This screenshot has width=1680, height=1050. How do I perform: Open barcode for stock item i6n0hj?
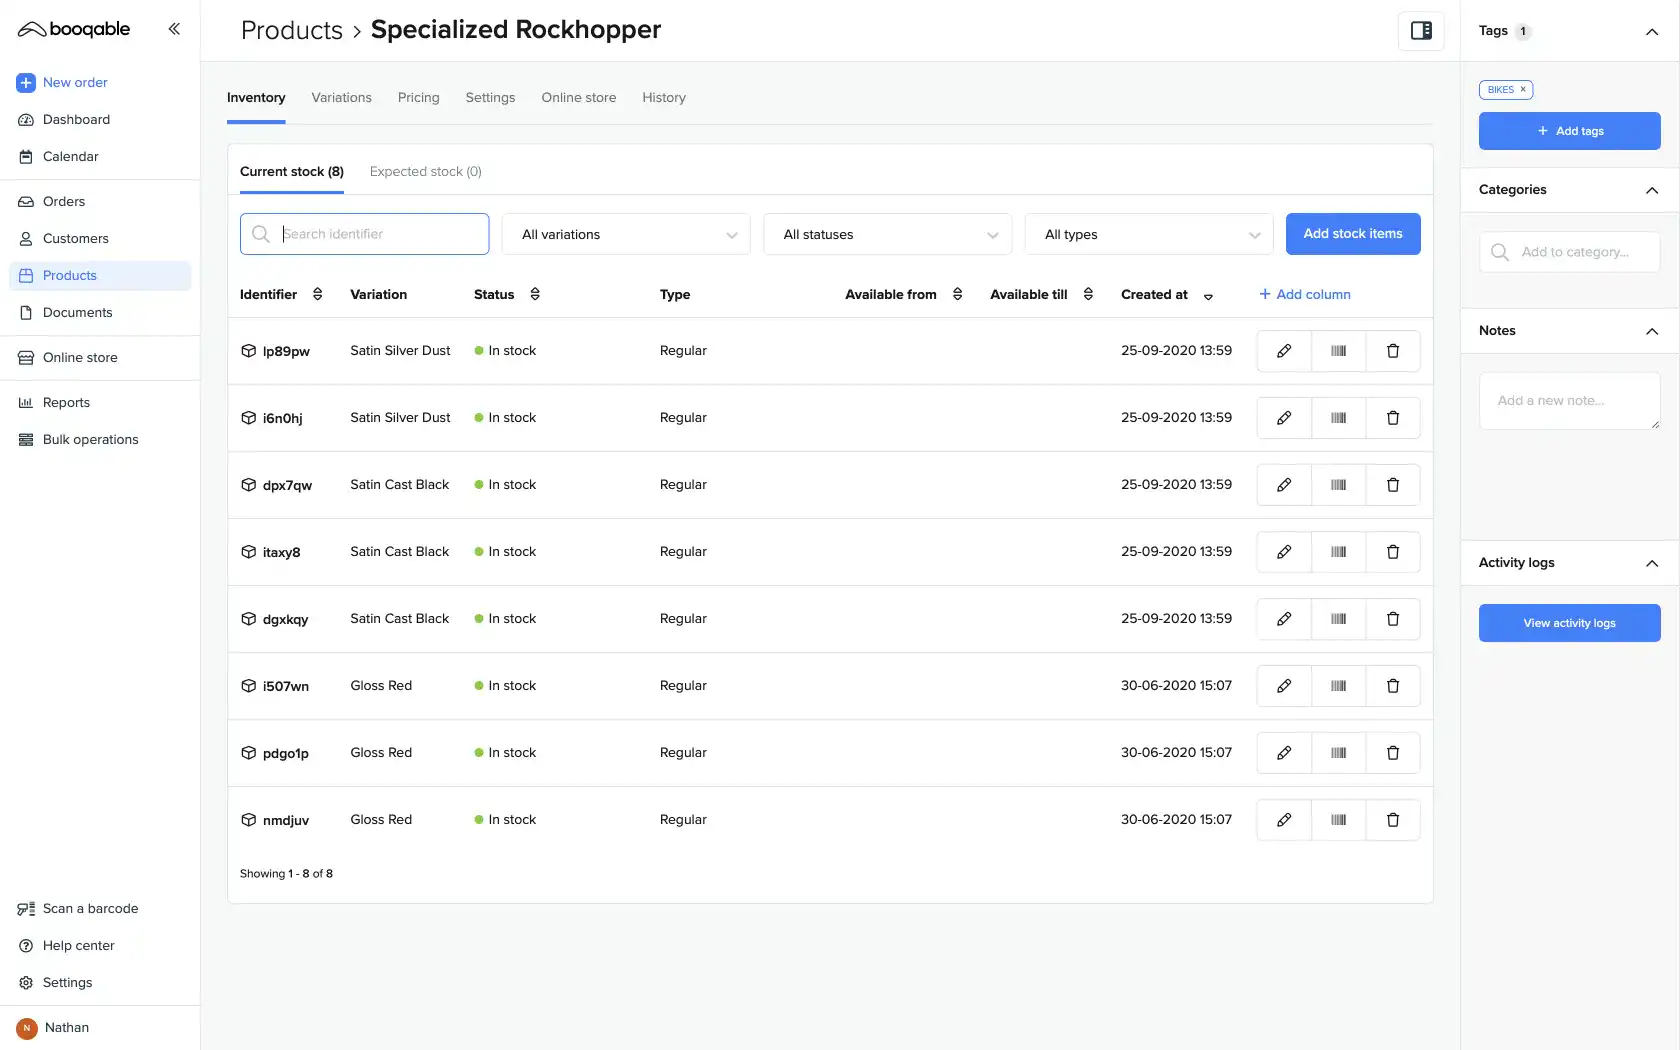tap(1338, 418)
